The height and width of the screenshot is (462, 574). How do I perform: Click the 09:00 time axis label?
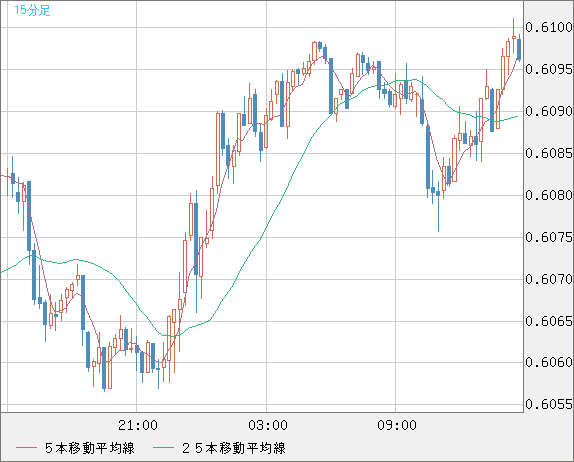(397, 425)
